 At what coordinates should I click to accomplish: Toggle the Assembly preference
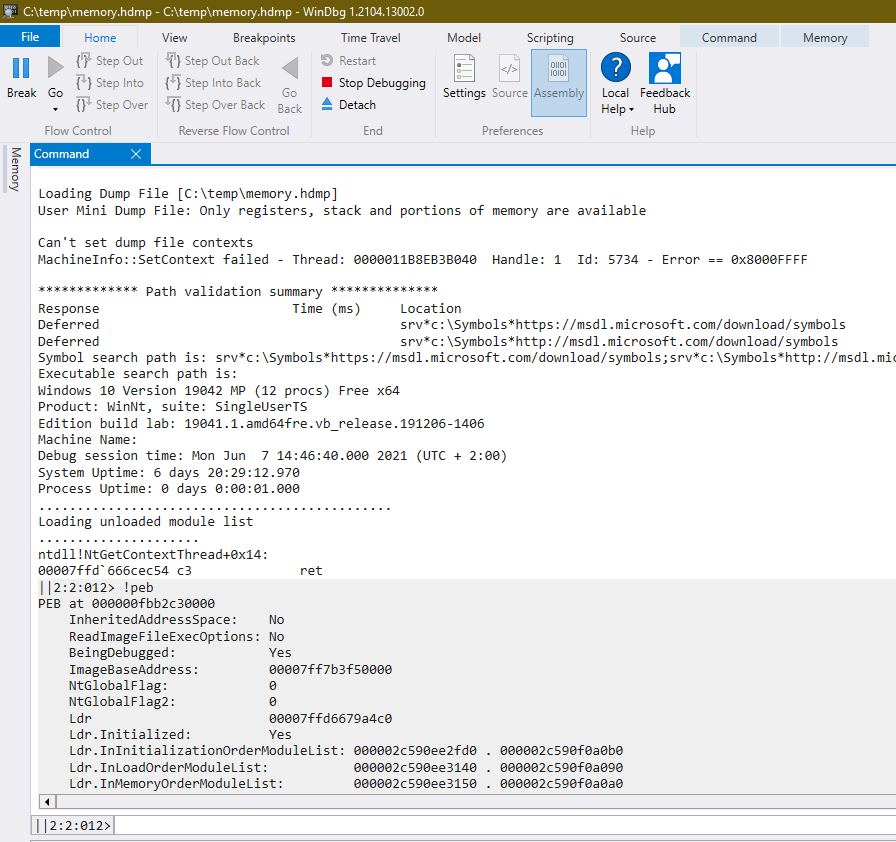pos(559,82)
